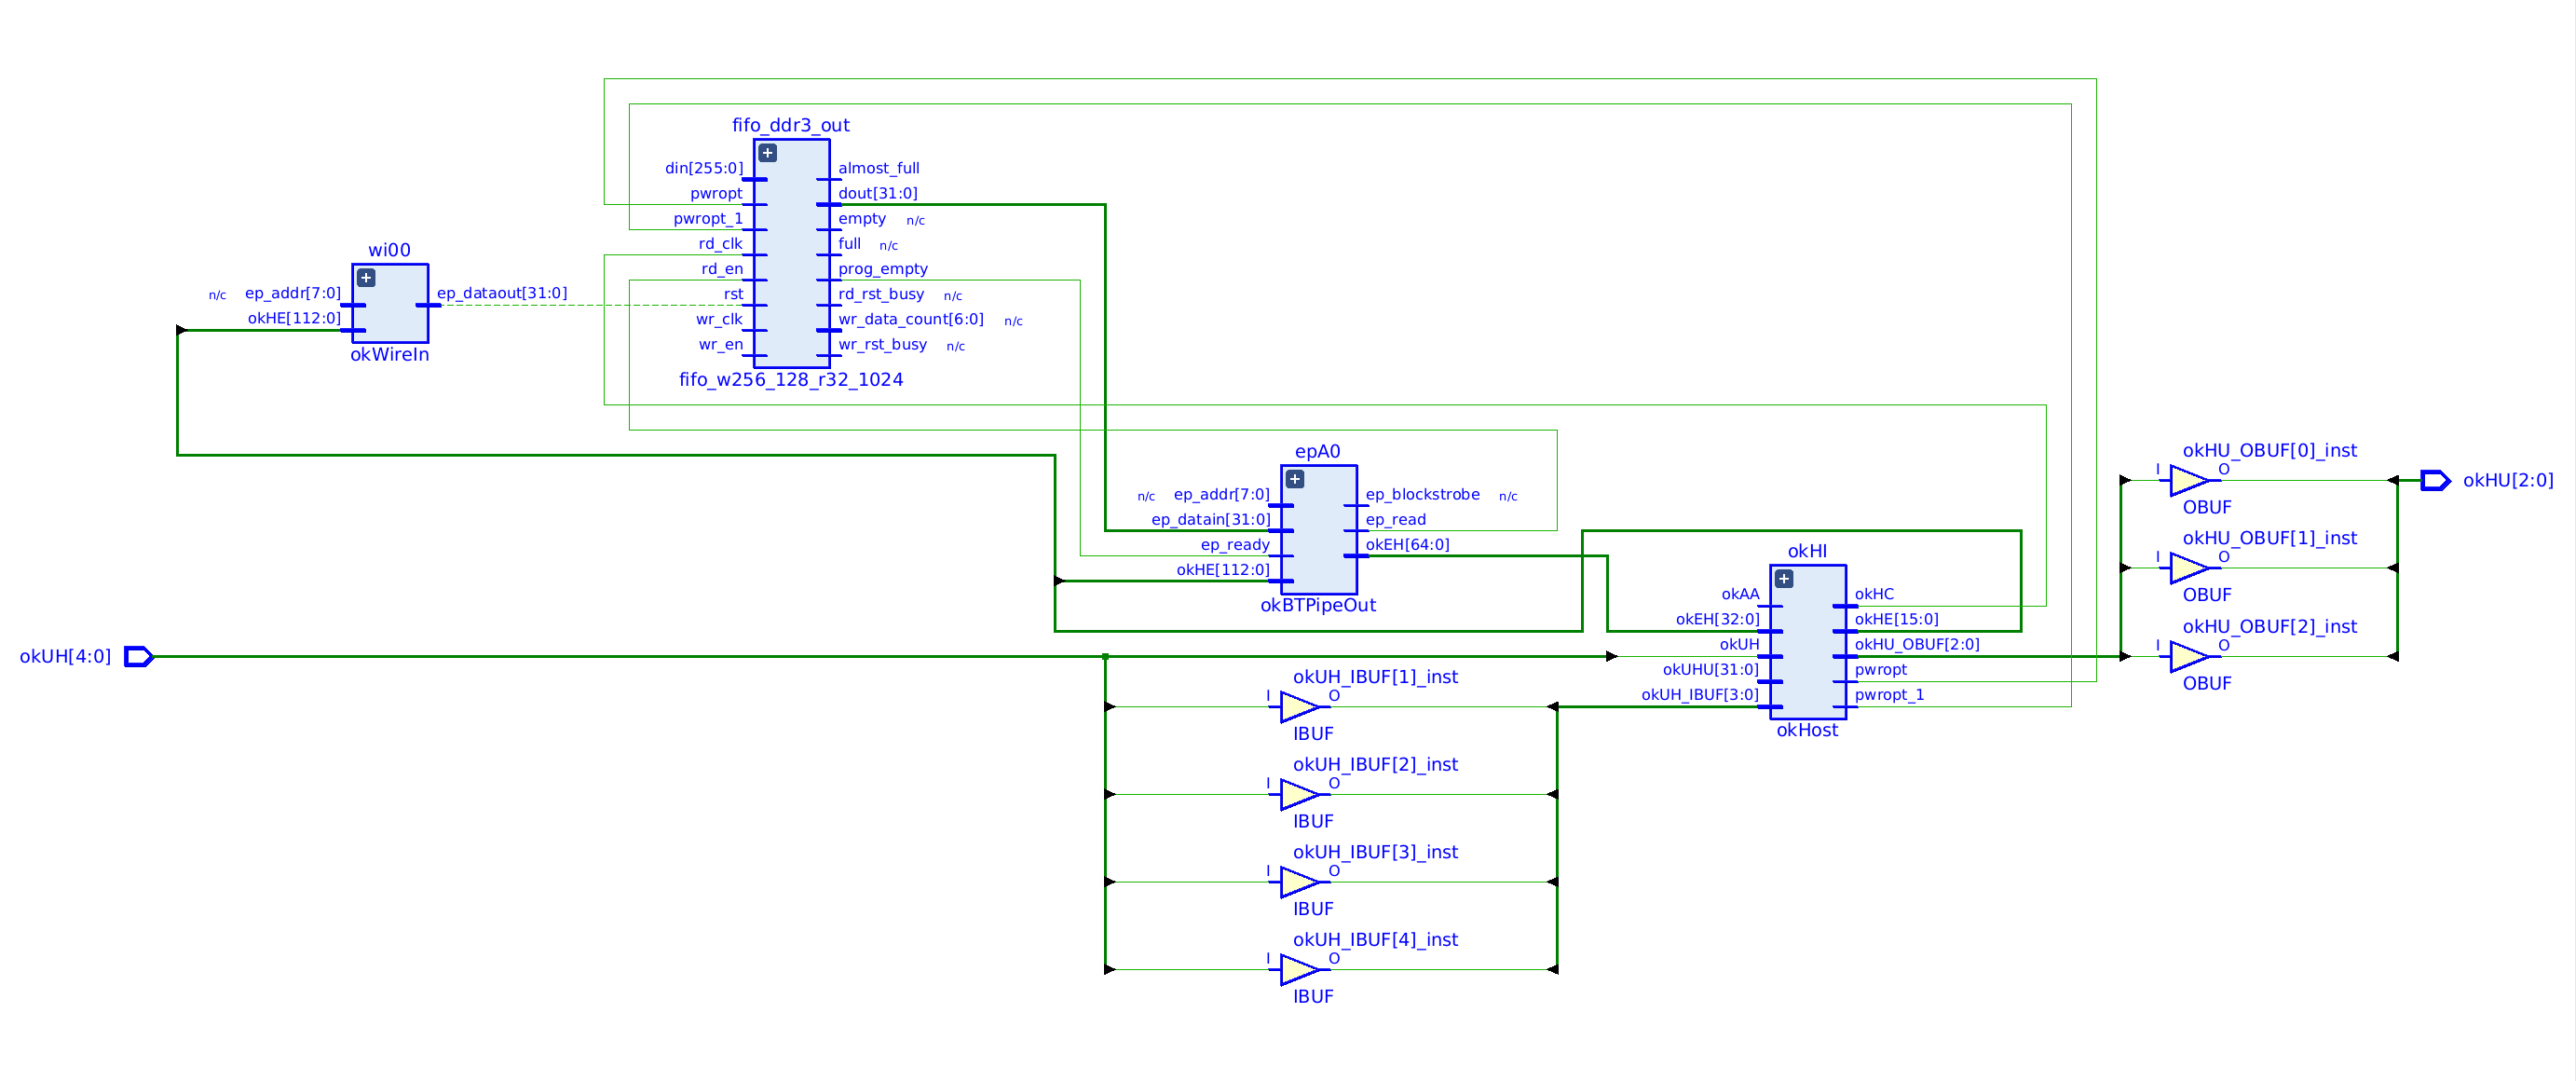Click the okHU[2:0] output port symbol
2576x1081 pixels.
point(2435,481)
